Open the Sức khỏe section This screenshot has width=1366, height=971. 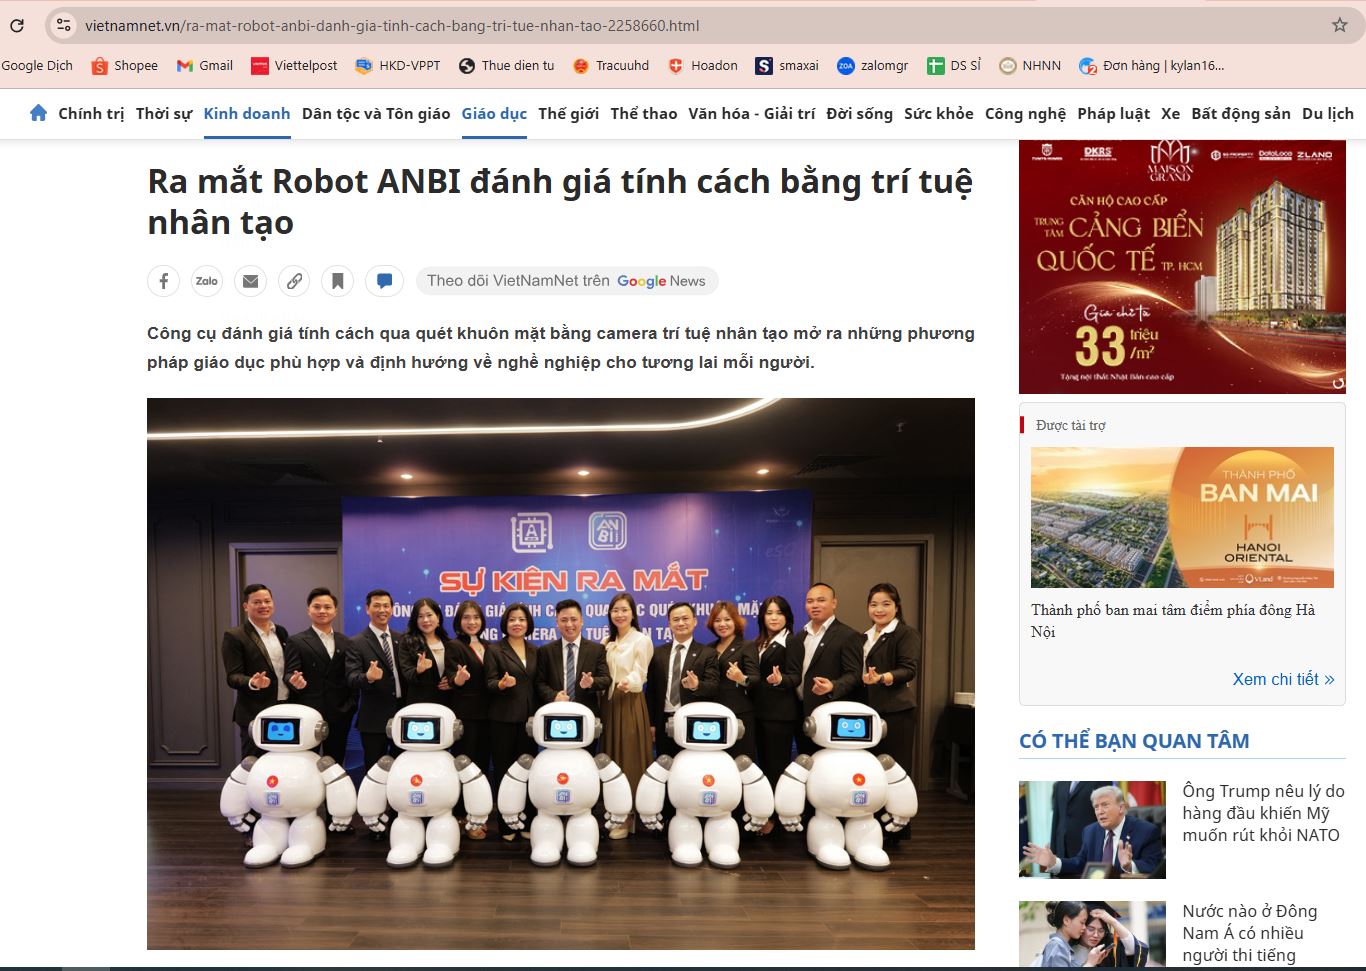[x=939, y=114]
